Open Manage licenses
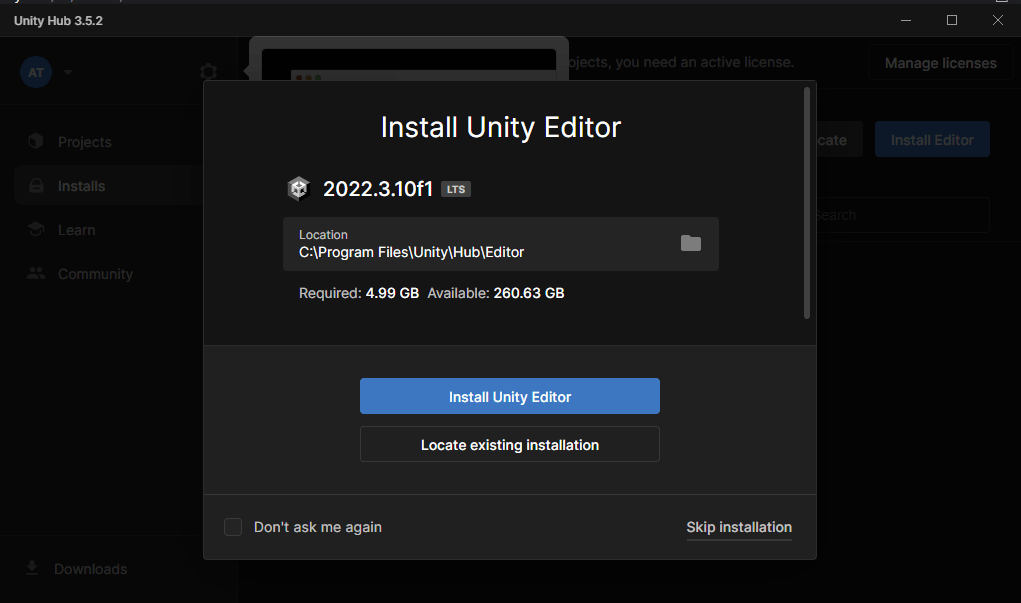 click(940, 63)
